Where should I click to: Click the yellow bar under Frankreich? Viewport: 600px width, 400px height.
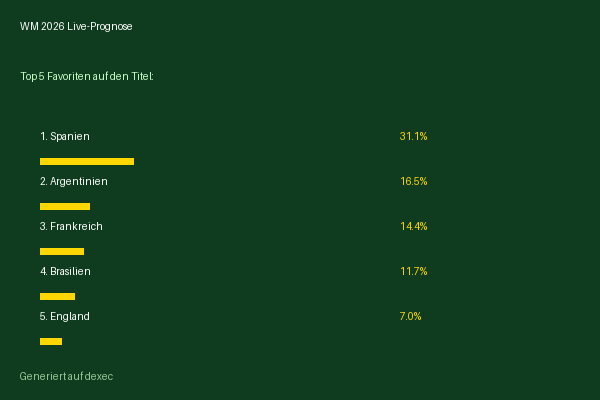62,251
